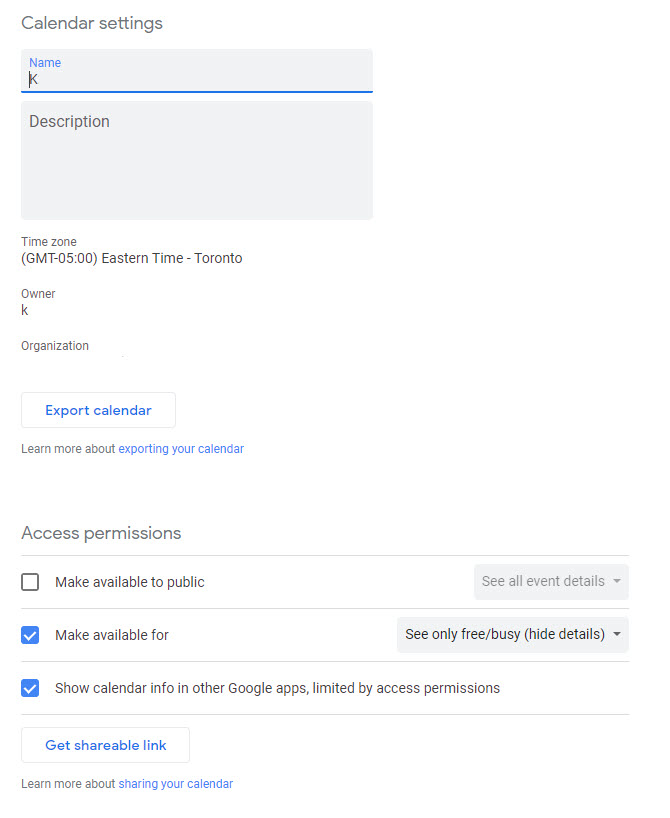670x818 pixels.
Task: Click the Owner name "k"
Action: [x=24, y=309]
